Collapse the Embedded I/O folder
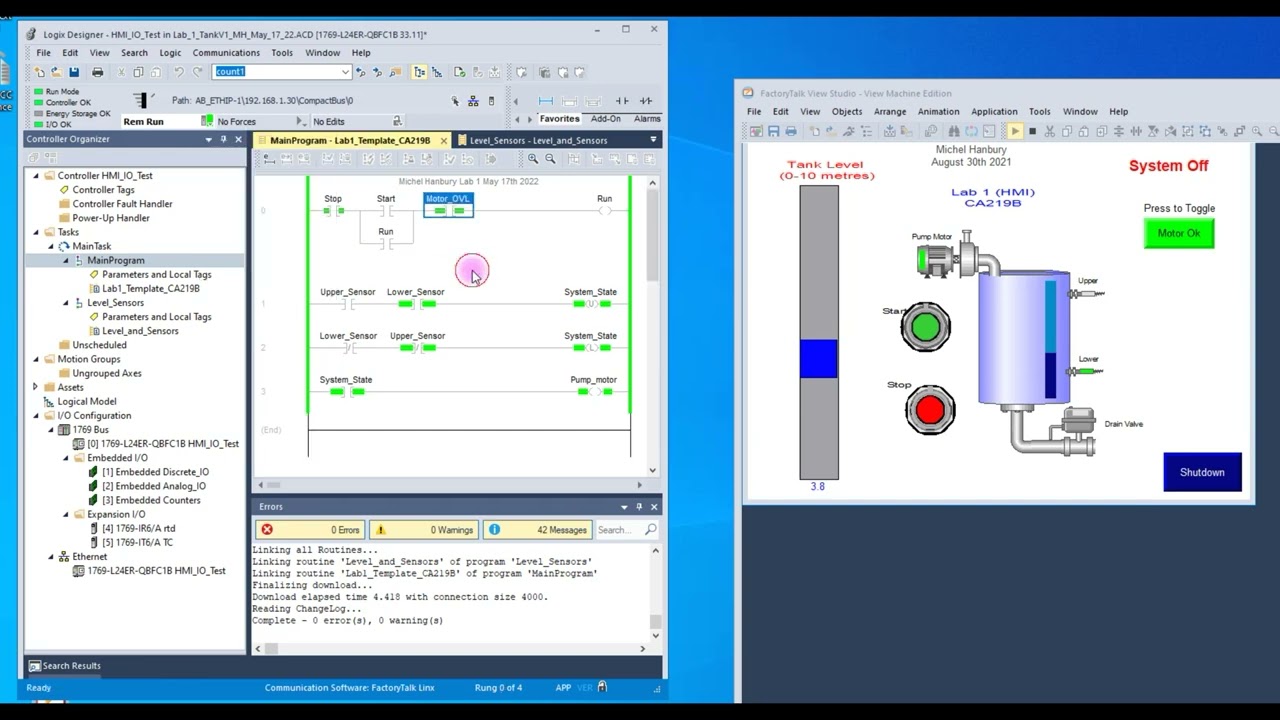 pyautogui.click(x=66, y=458)
